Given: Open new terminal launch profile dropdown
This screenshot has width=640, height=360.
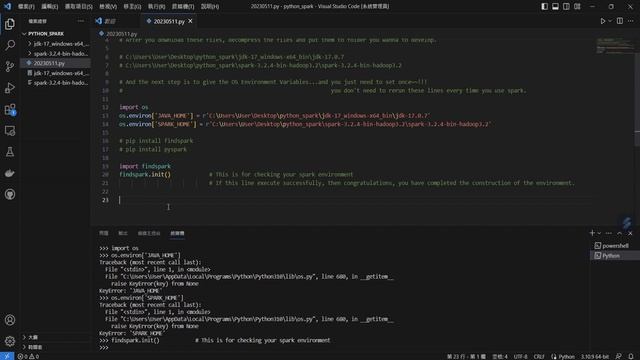Looking at the screenshot, I should [x=599, y=233].
